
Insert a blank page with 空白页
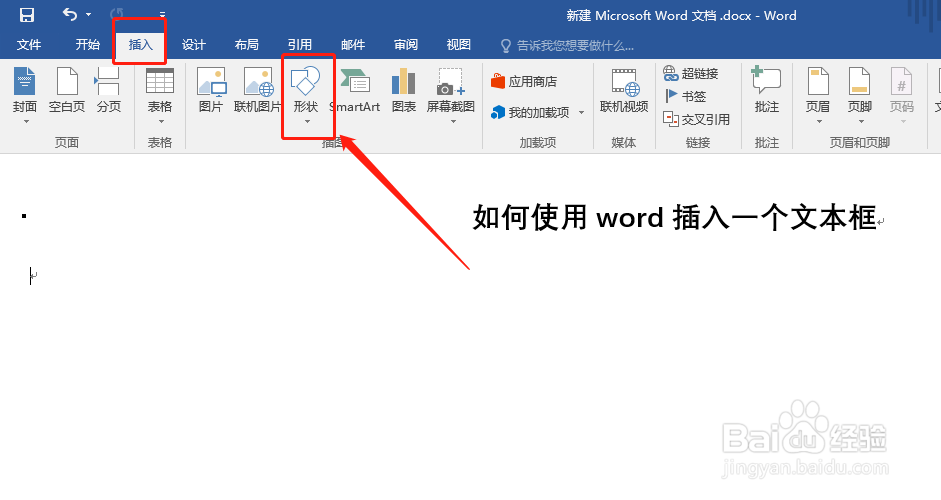[x=67, y=90]
